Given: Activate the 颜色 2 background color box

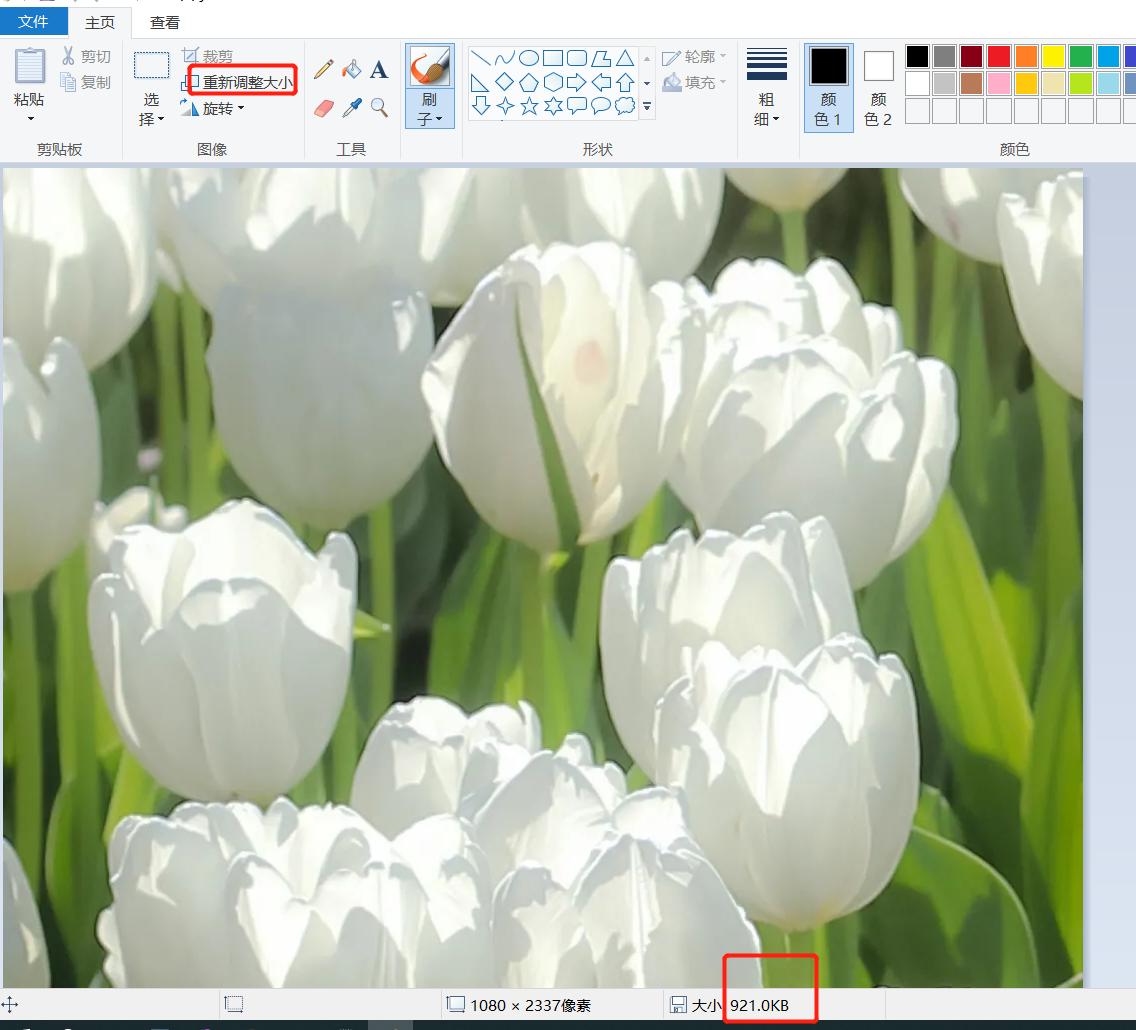Looking at the screenshot, I should (x=878, y=86).
